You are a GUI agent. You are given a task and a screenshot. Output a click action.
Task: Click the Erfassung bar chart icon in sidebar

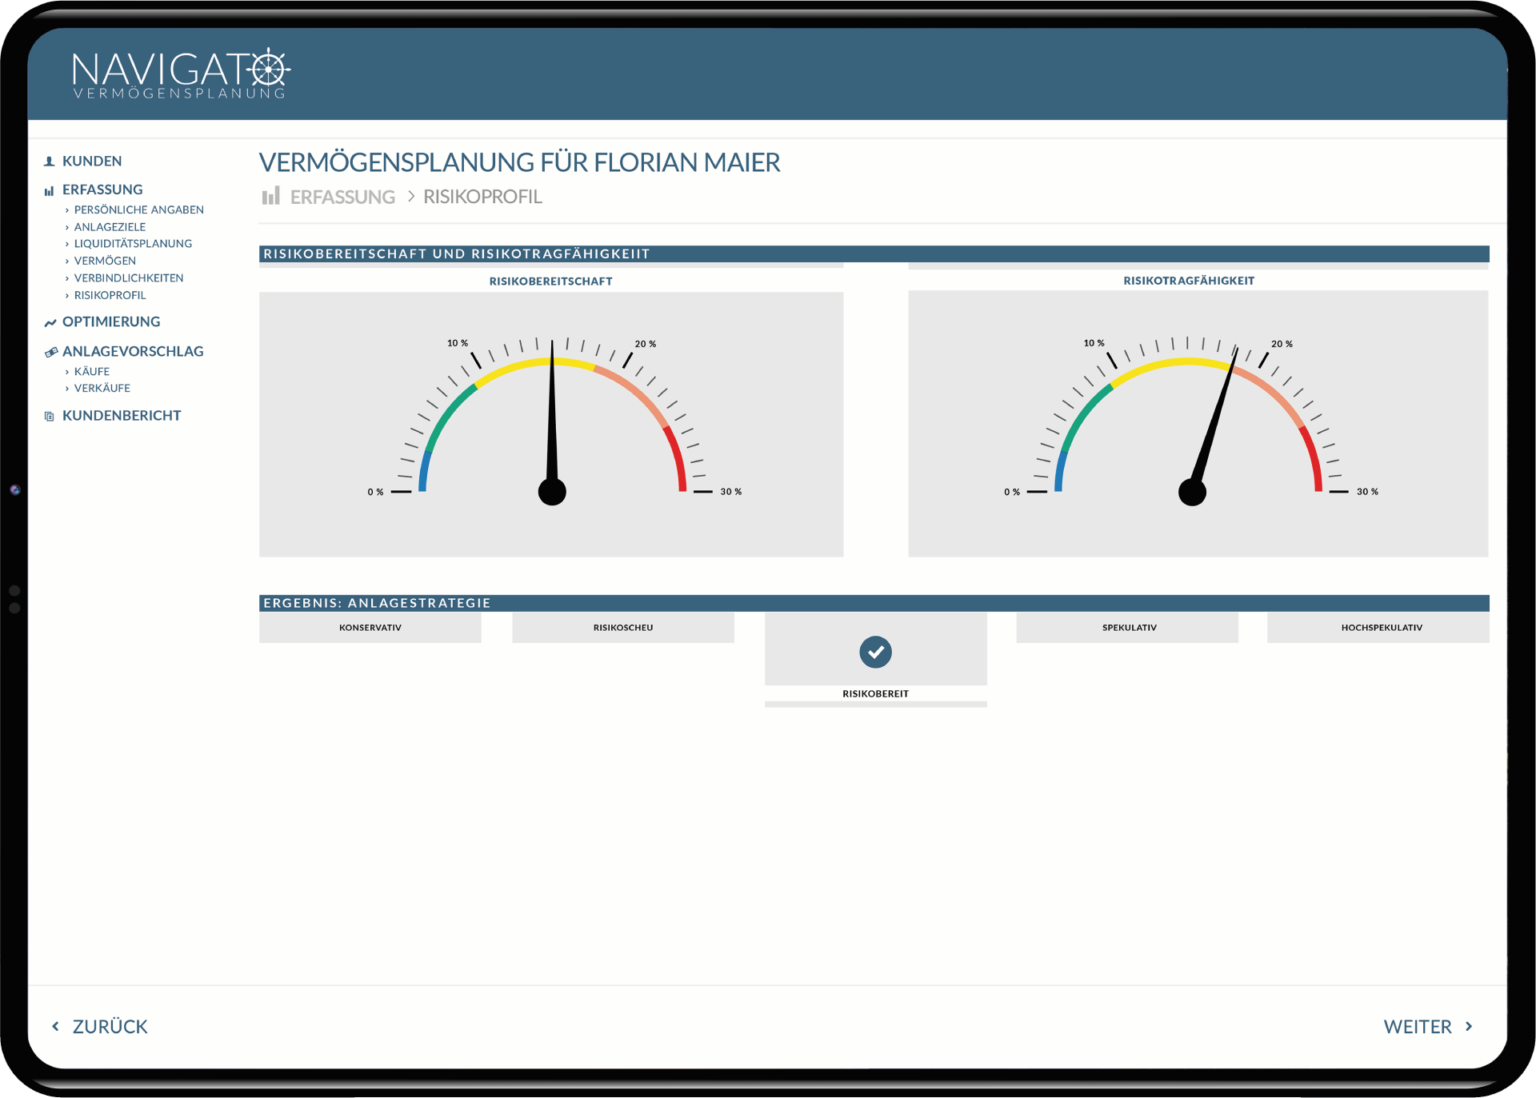[x=48, y=189]
